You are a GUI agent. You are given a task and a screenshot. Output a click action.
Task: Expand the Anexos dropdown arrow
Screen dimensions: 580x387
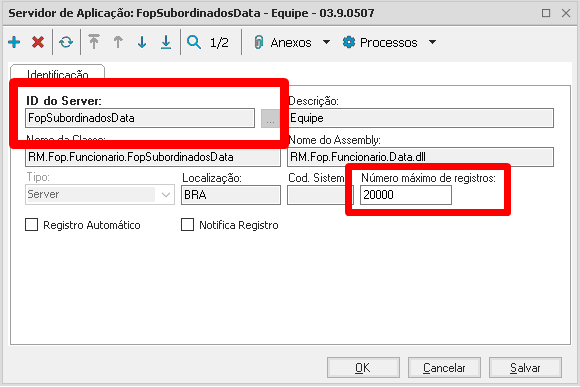click(x=326, y=42)
